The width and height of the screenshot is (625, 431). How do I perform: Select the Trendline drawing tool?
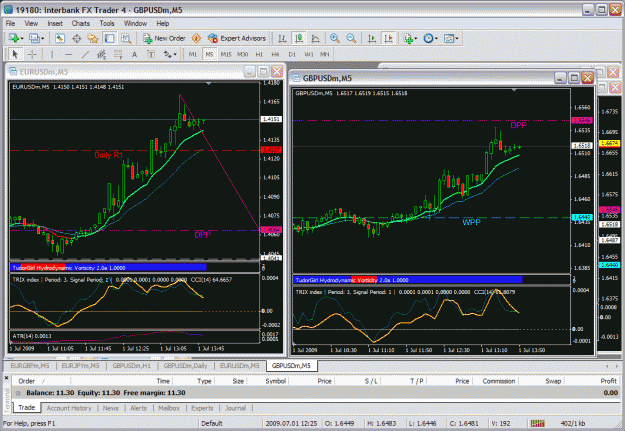85,54
